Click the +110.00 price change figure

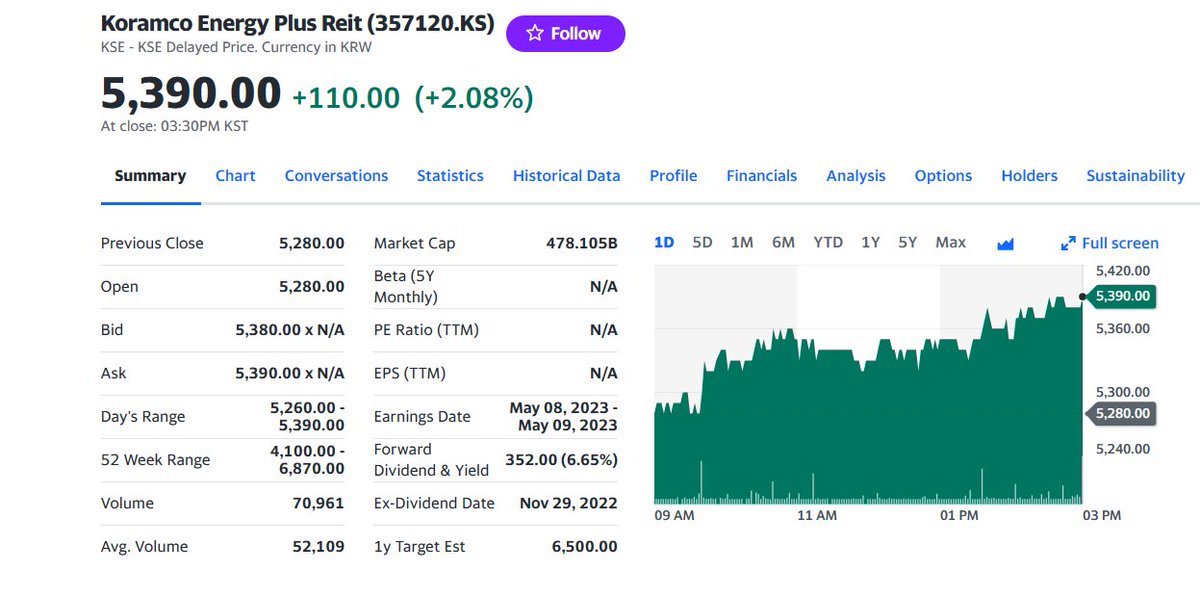click(346, 97)
